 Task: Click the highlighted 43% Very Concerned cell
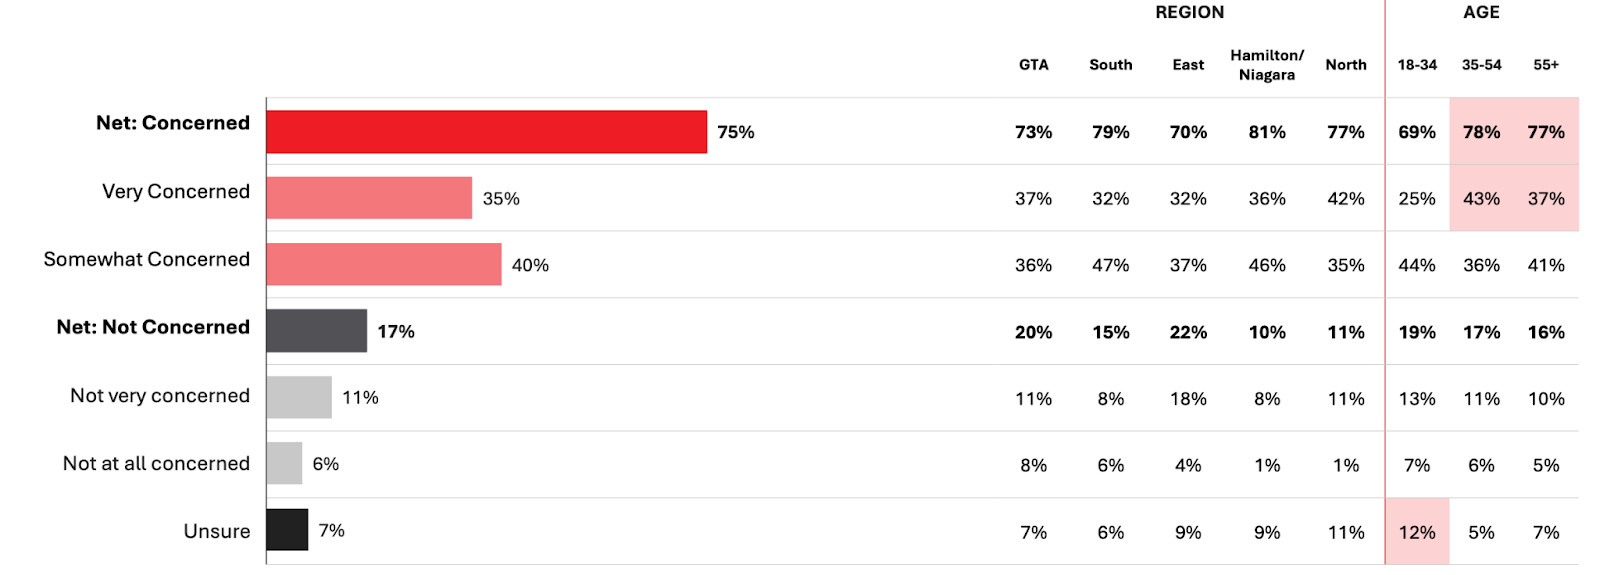[x=1481, y=199]
